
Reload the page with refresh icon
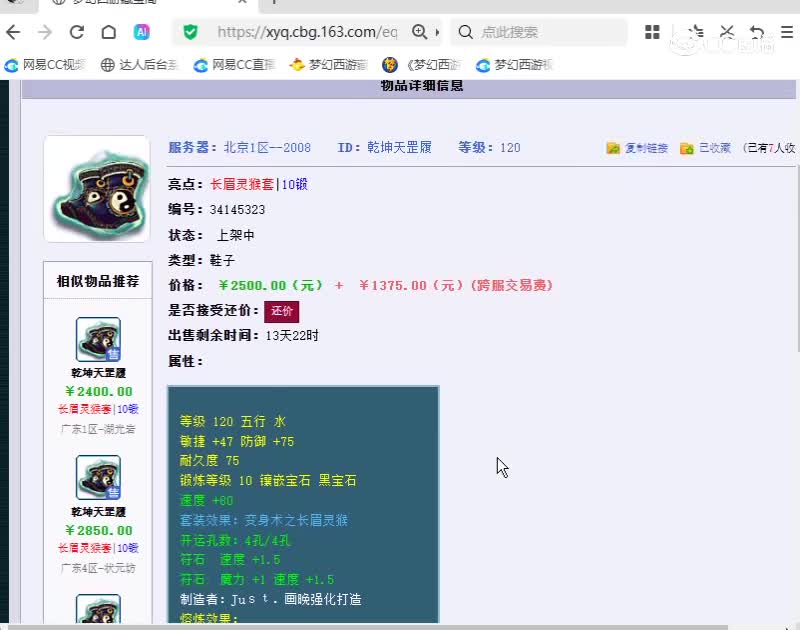(77, 33)
